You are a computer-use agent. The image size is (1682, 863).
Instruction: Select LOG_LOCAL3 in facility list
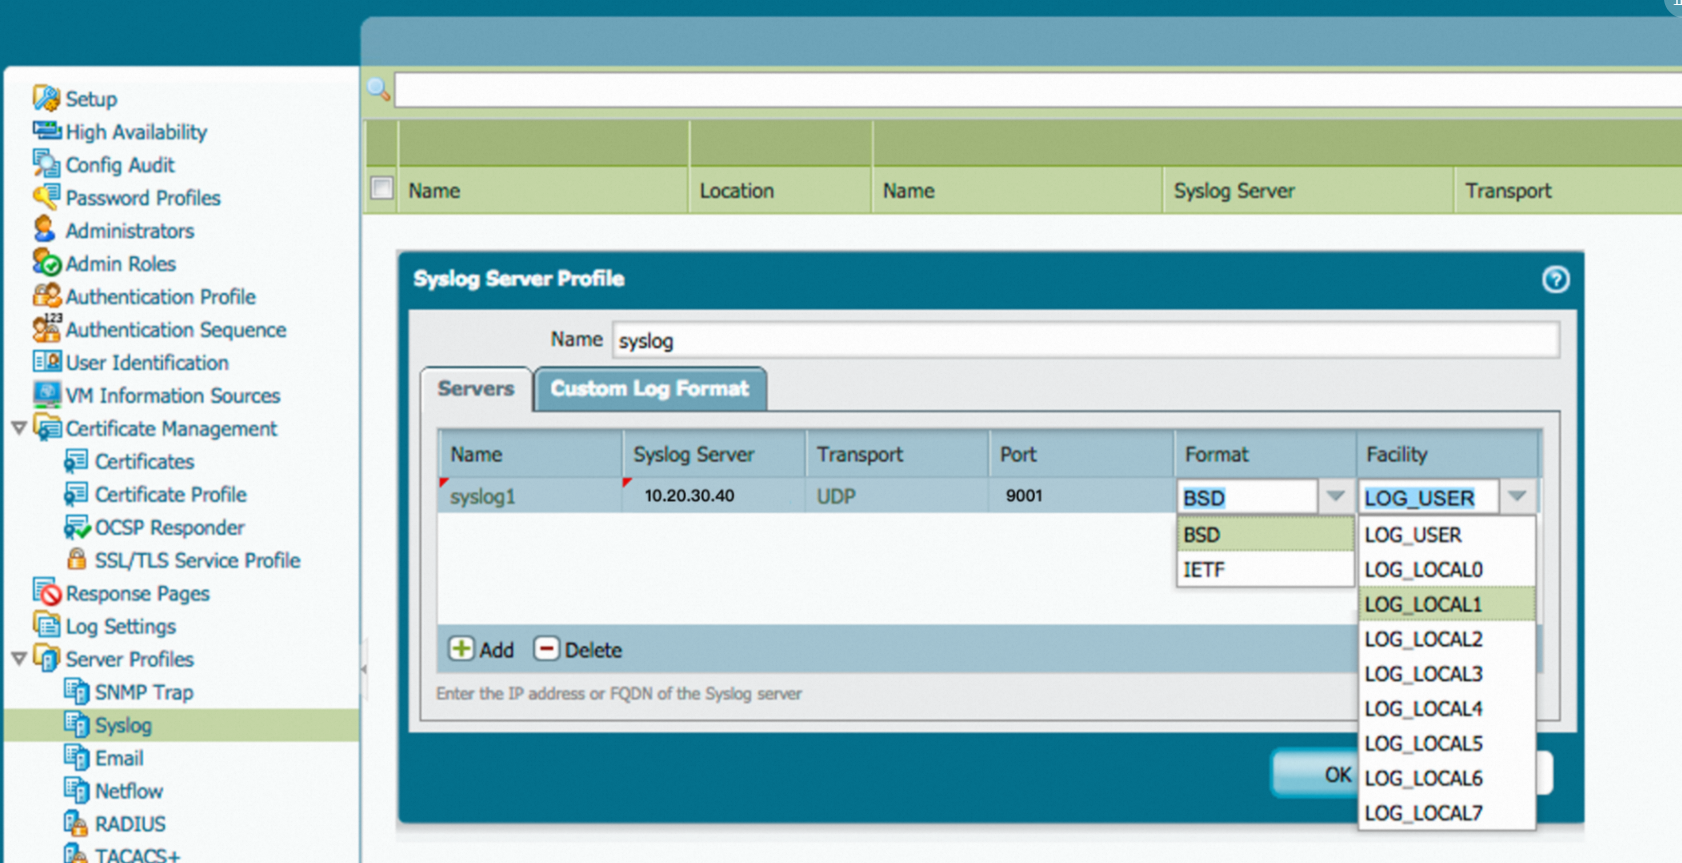pos(1446,674)
